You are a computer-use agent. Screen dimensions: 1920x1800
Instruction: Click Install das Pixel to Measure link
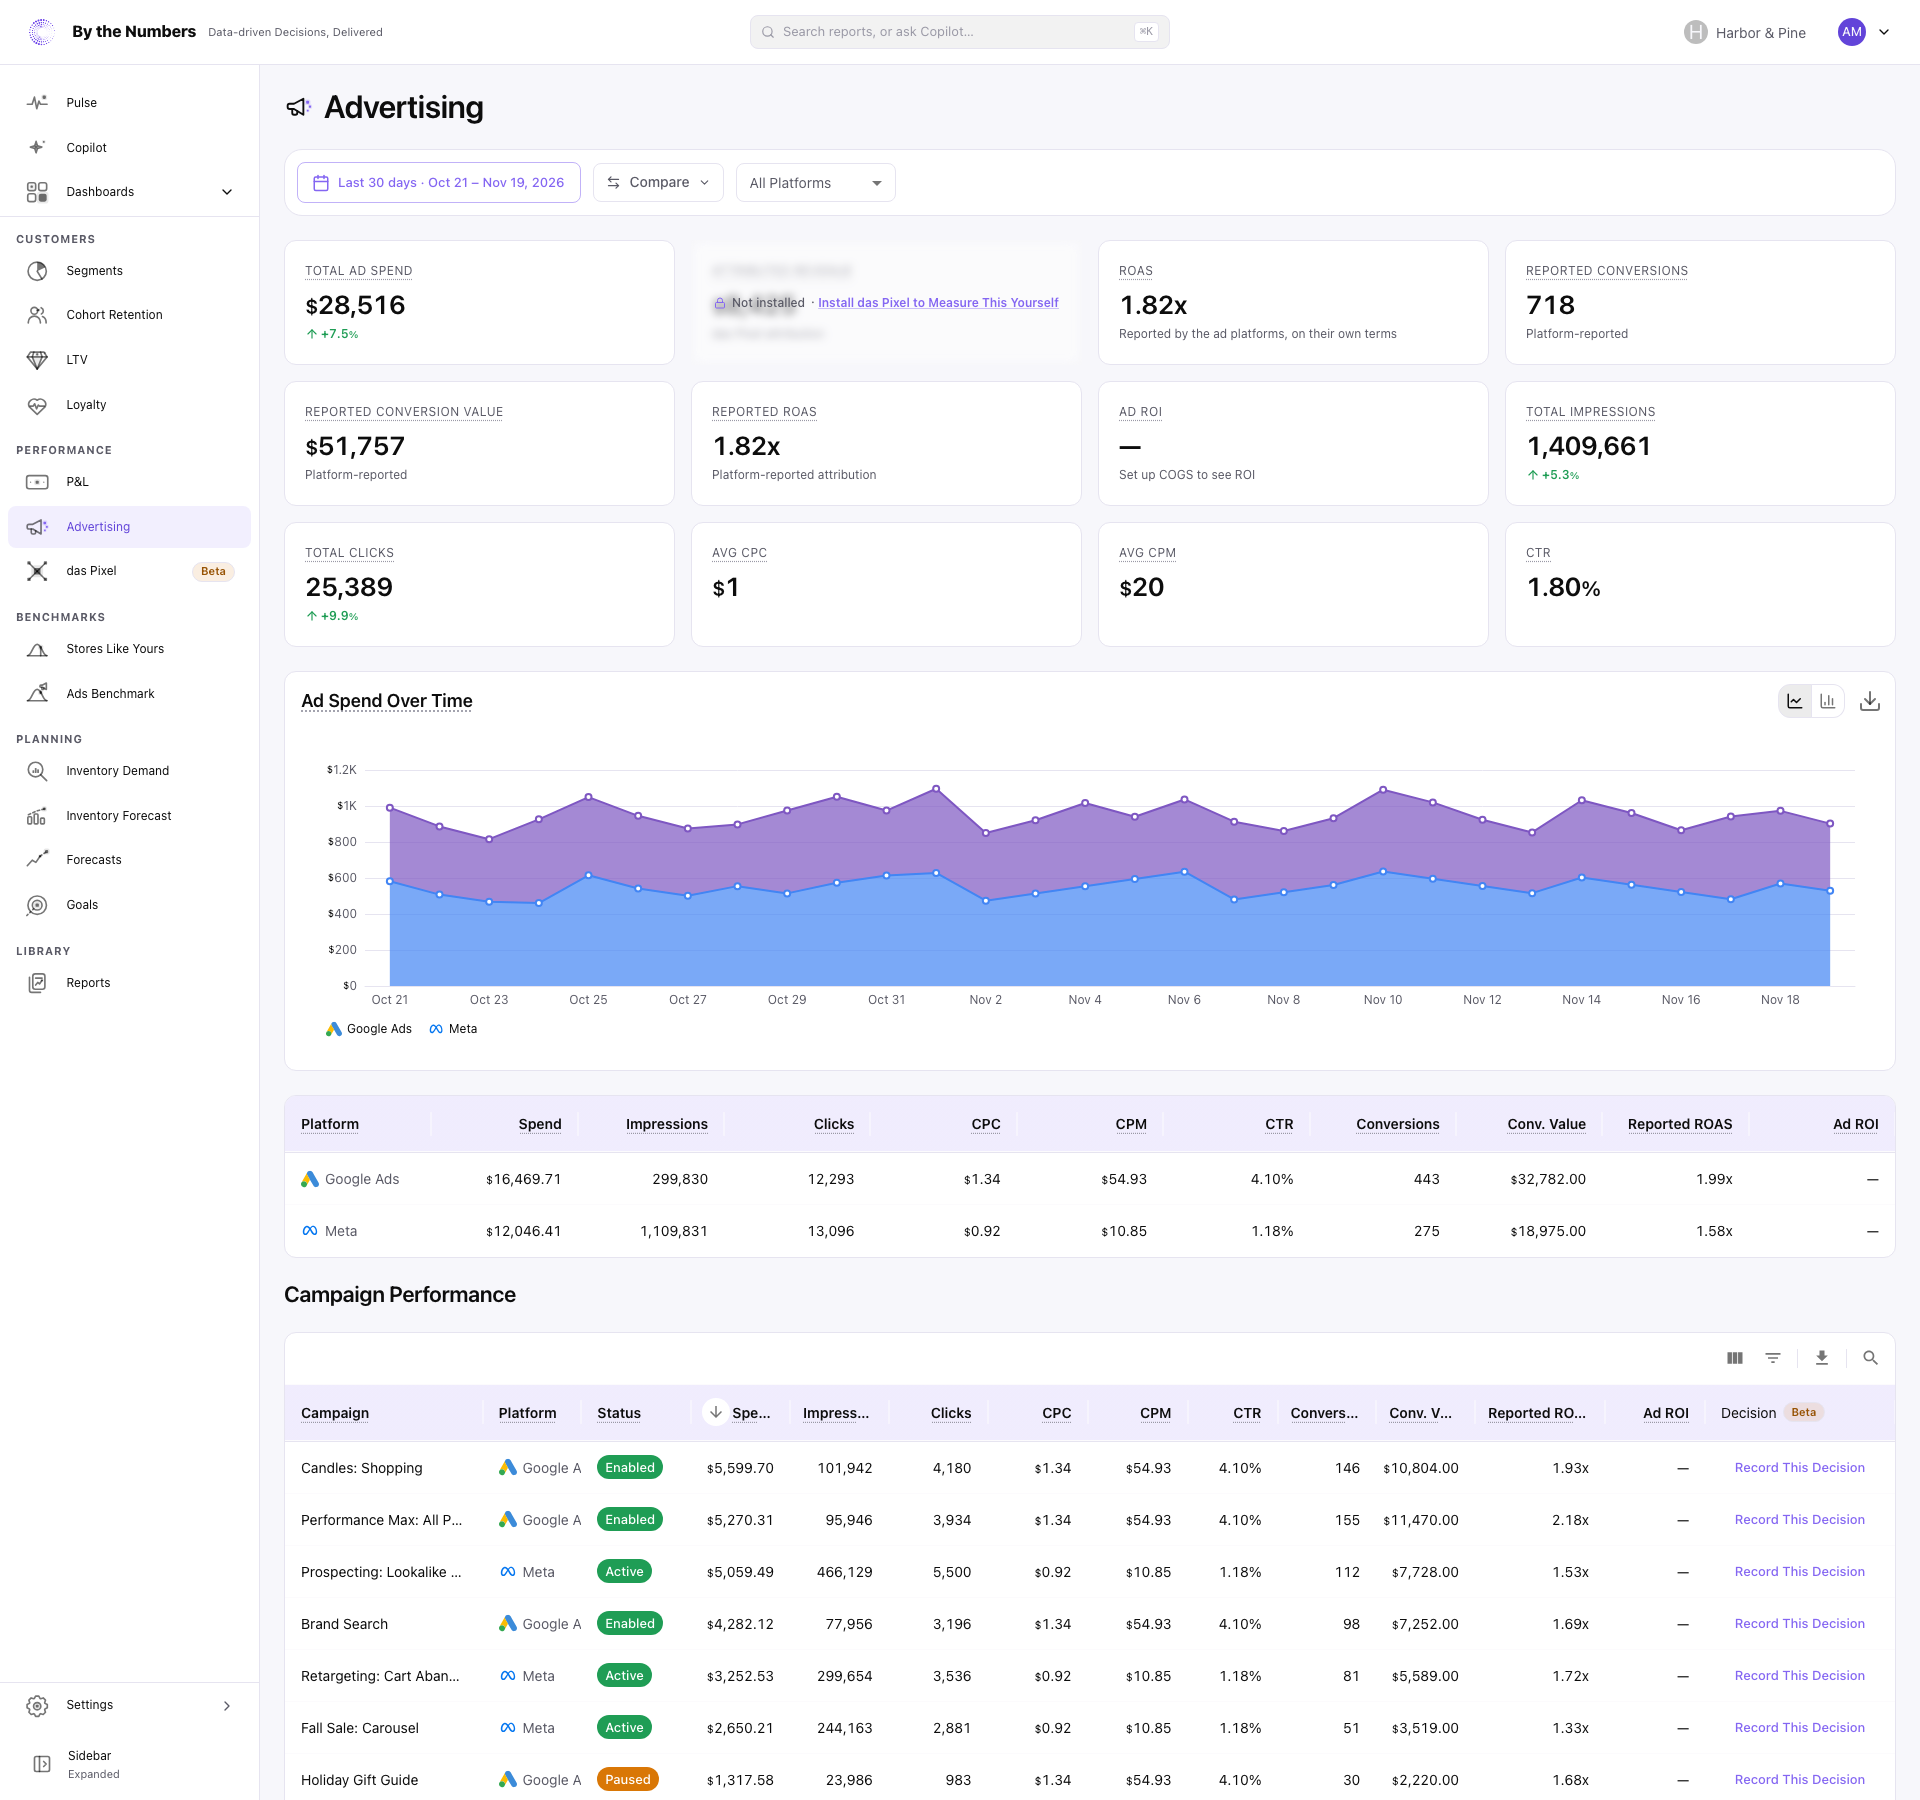[x=938, y=303]
